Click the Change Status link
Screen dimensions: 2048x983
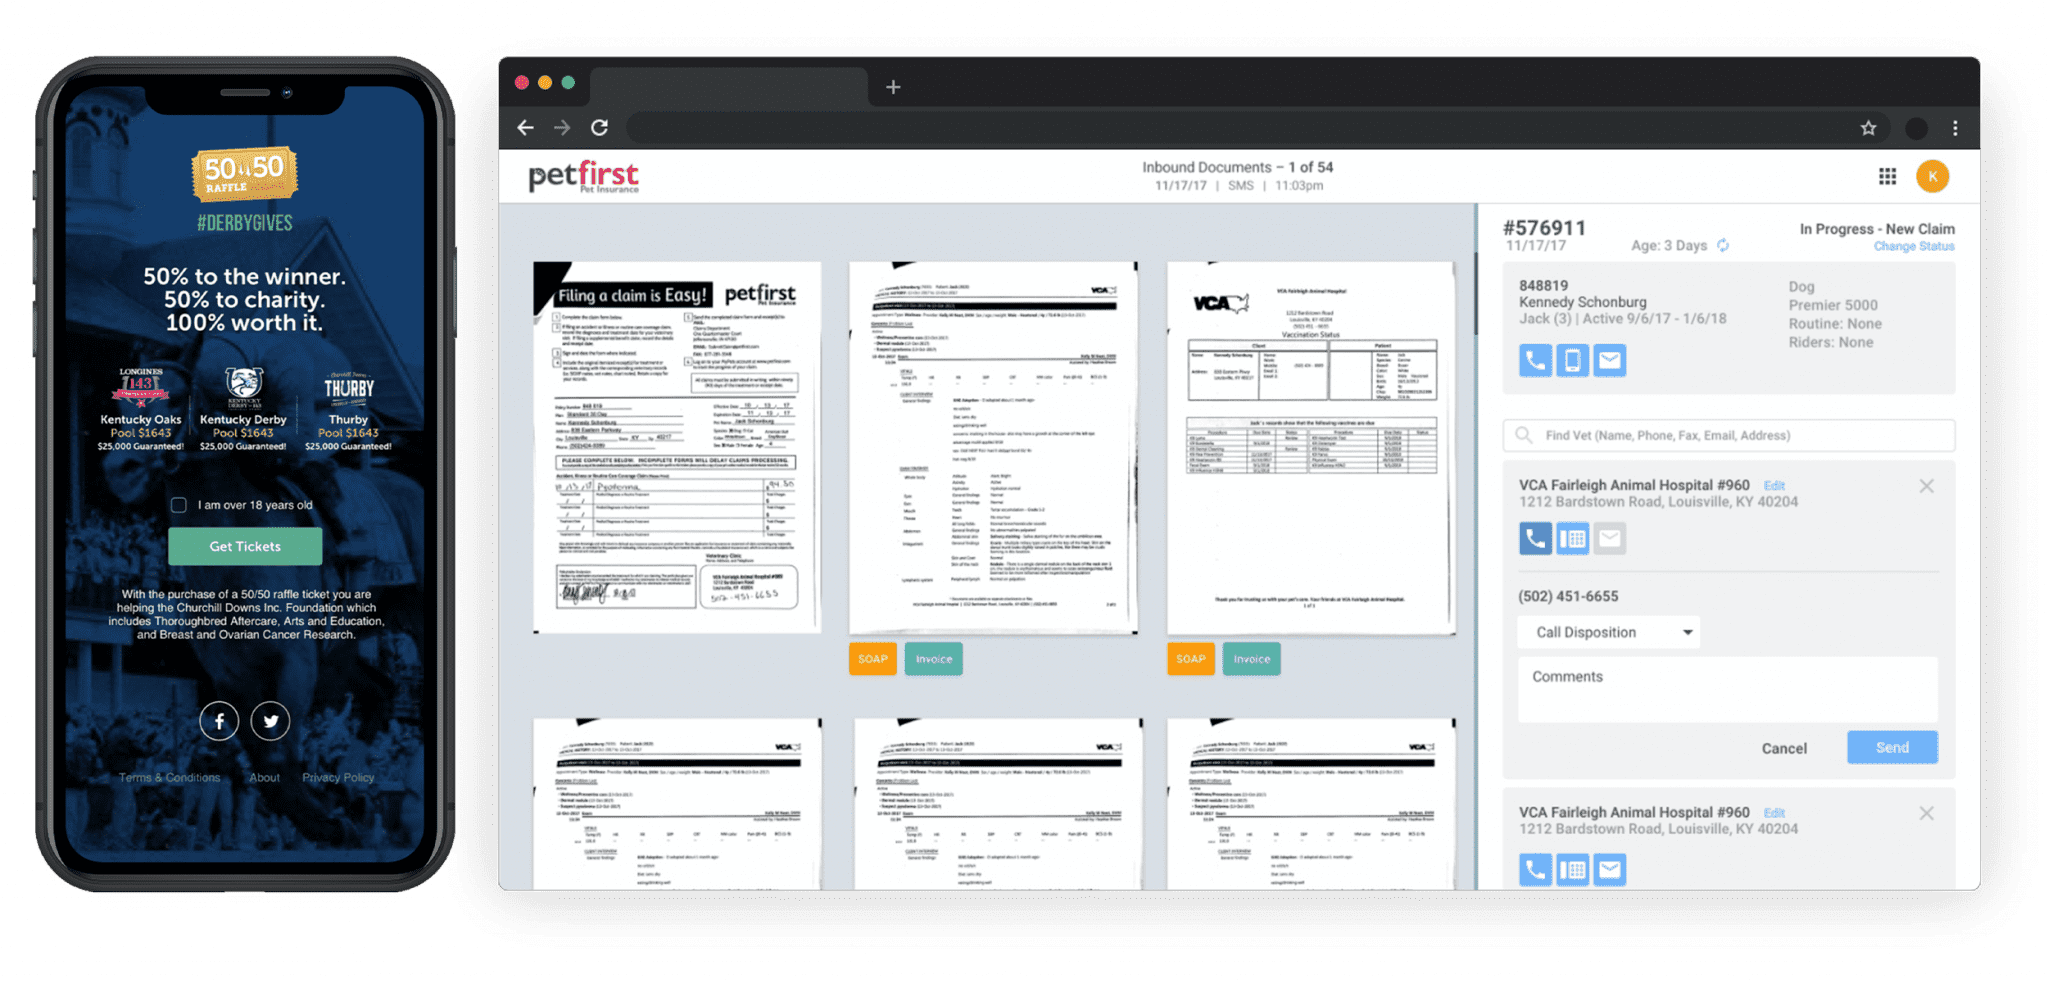(1914, 246)
